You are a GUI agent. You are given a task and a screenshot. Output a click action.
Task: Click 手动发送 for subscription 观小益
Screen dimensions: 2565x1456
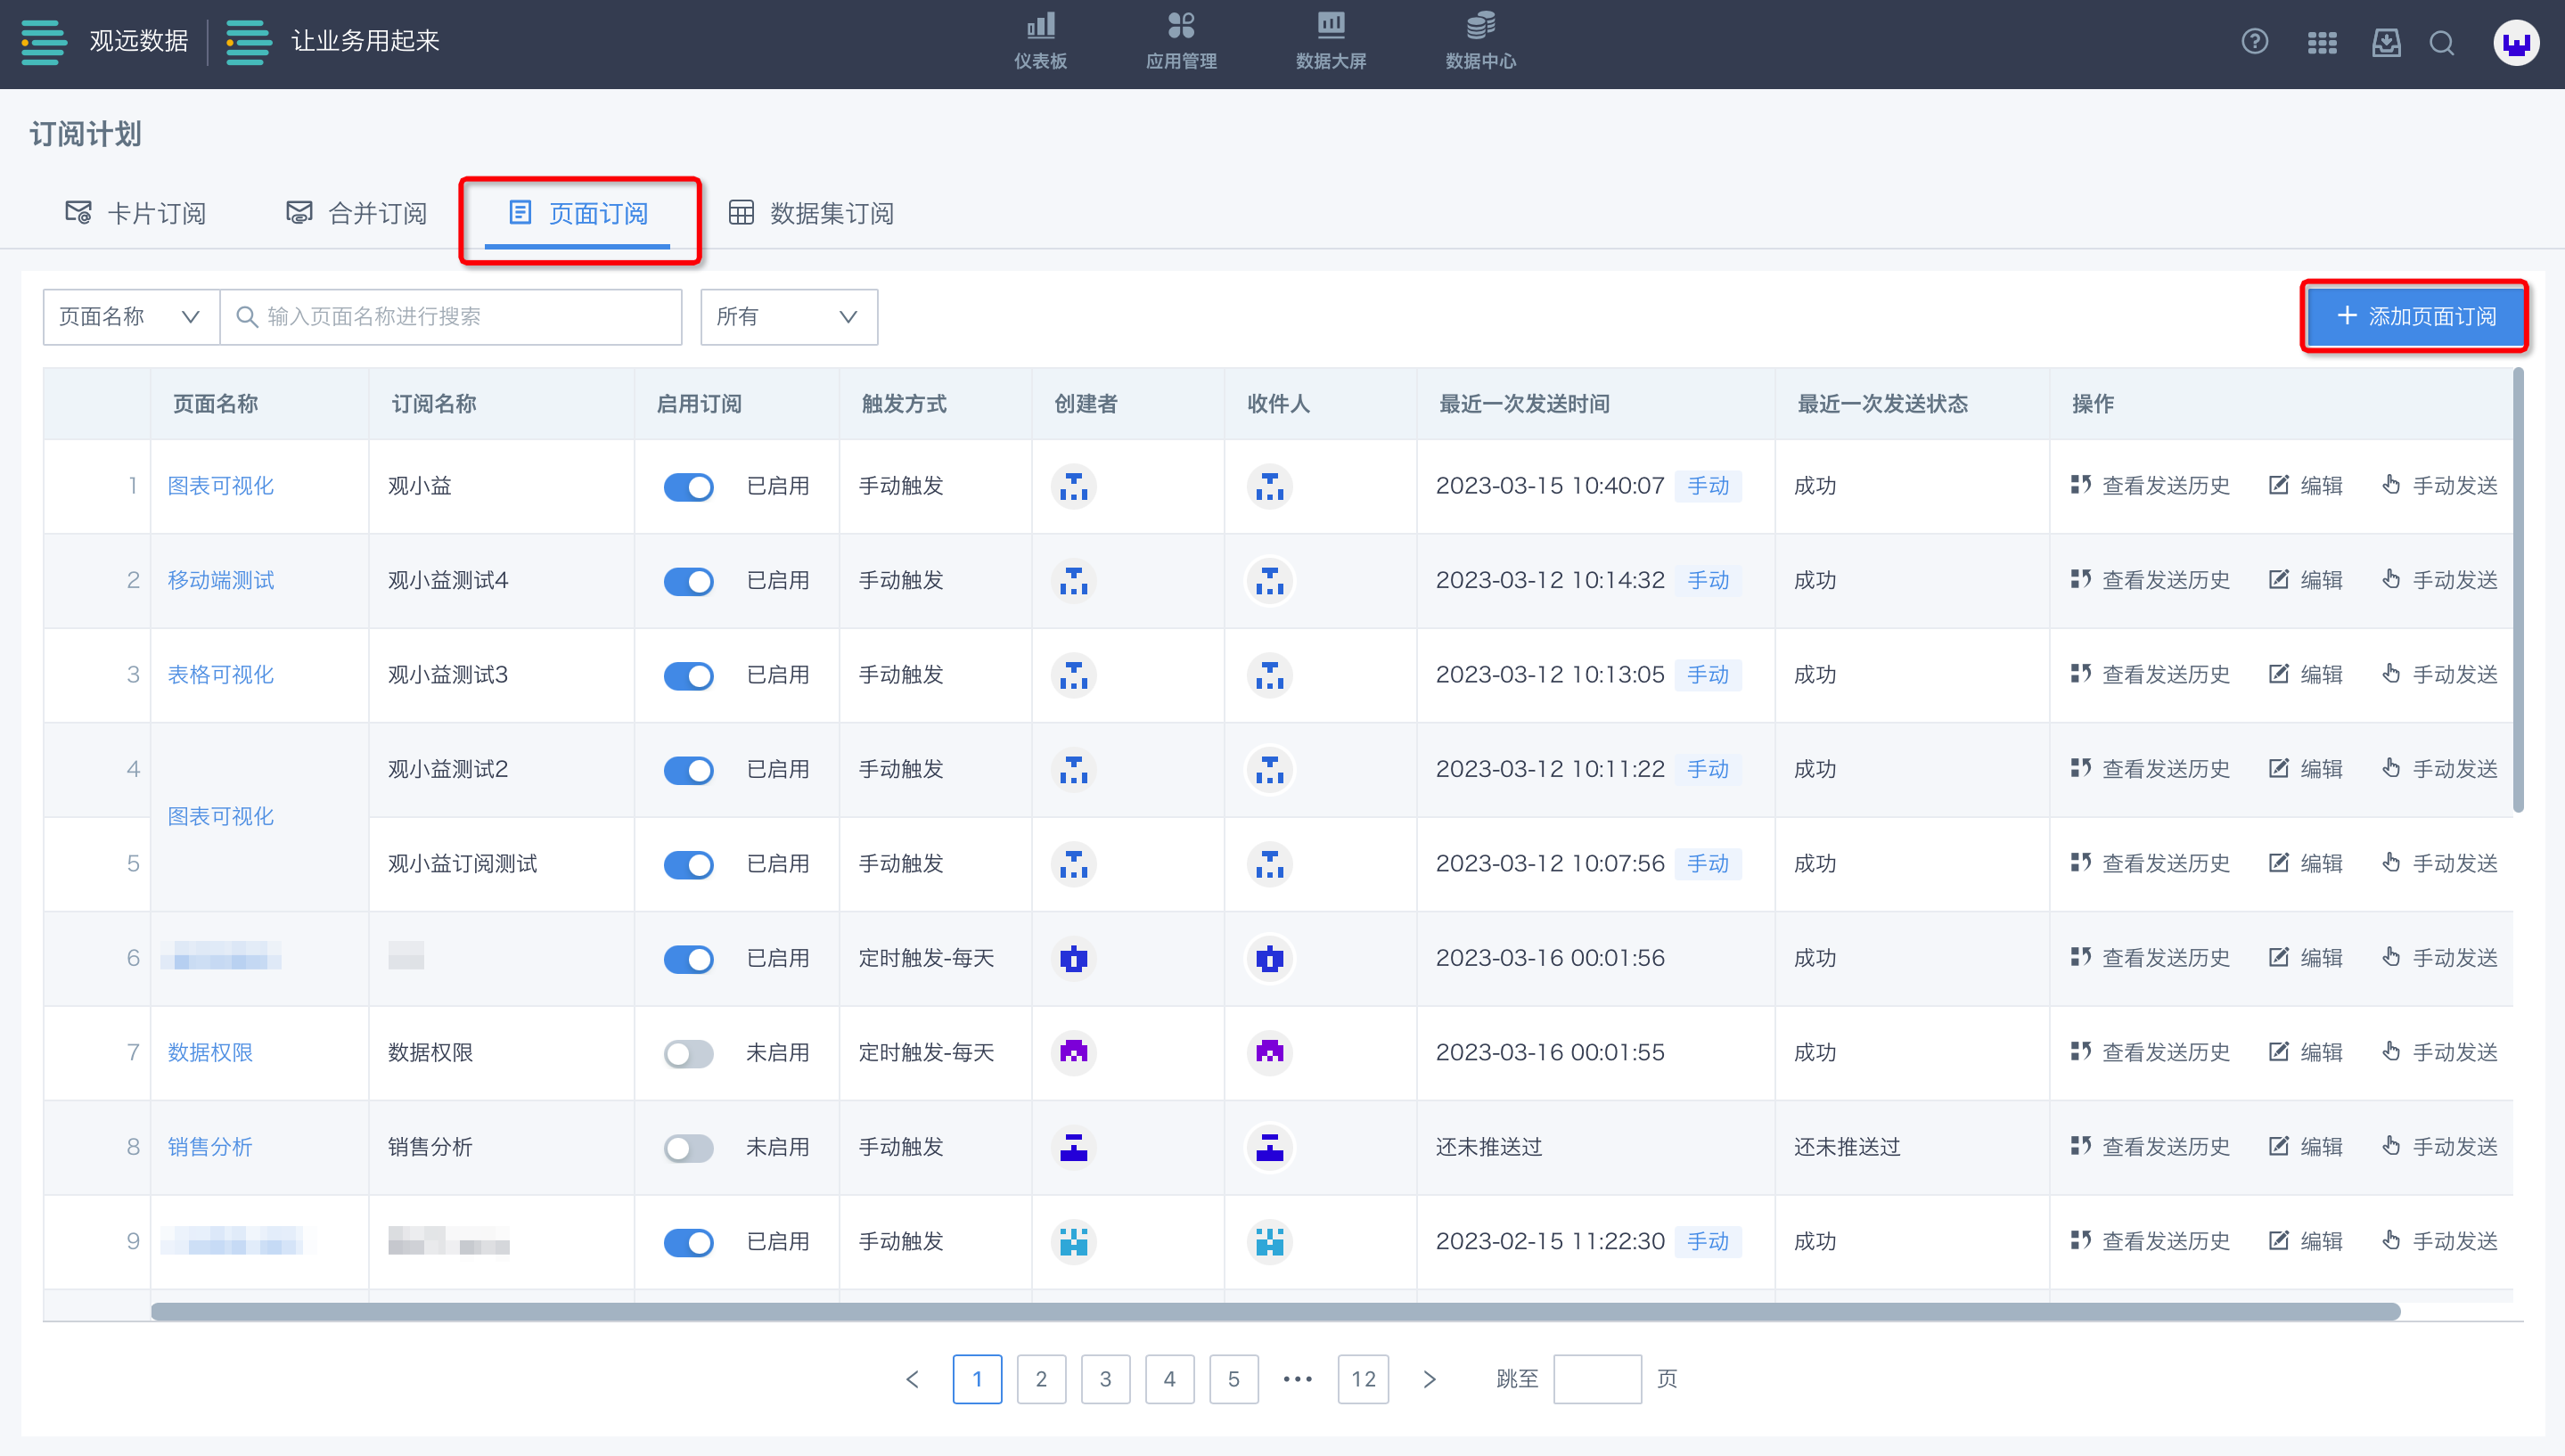[x=2439, y=485]
